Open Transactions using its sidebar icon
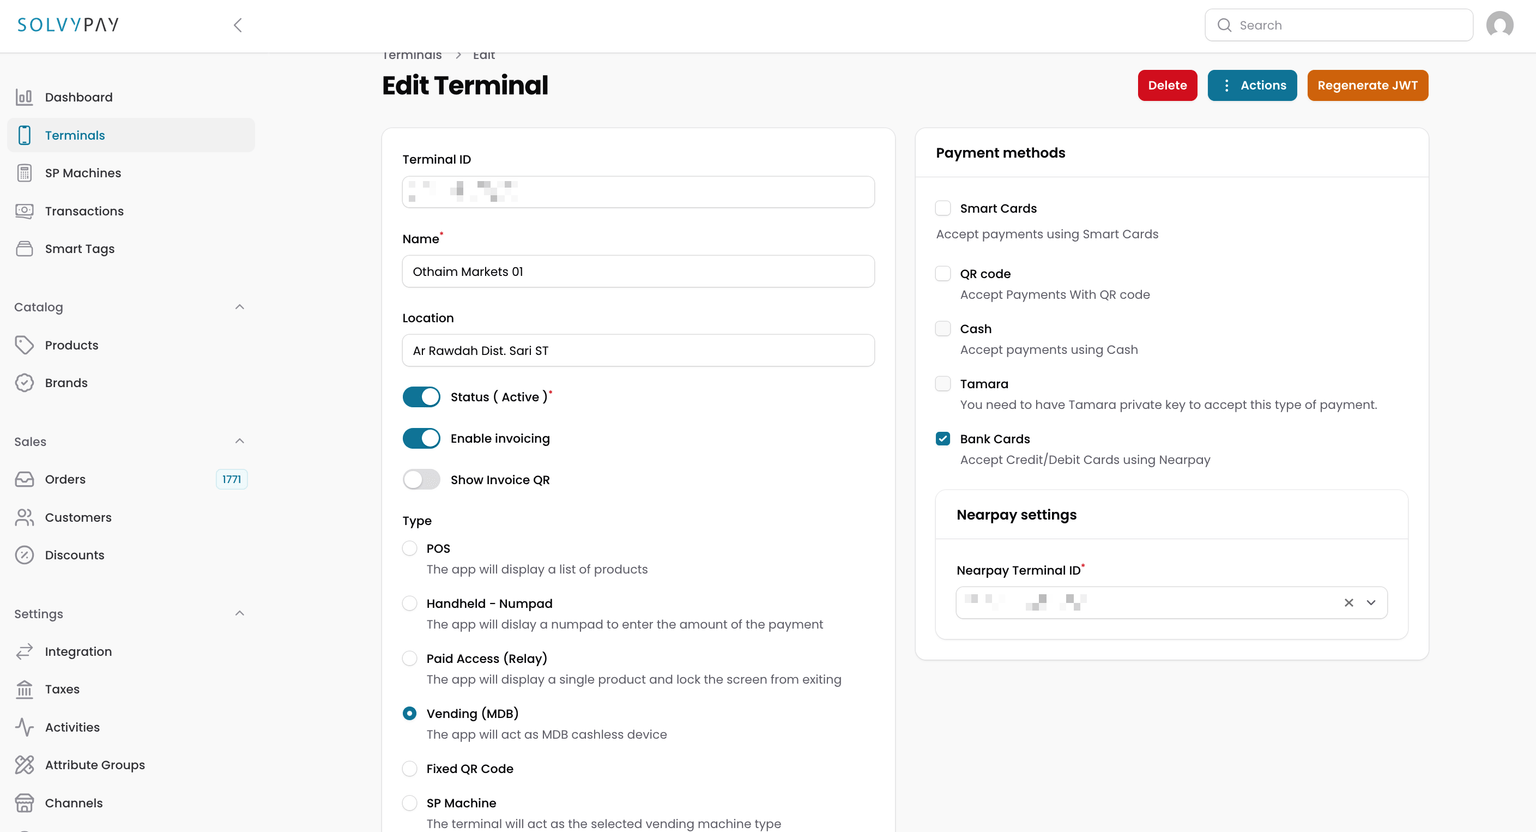This screenshot has height=832, width=1536. click(x=23, y=210)
